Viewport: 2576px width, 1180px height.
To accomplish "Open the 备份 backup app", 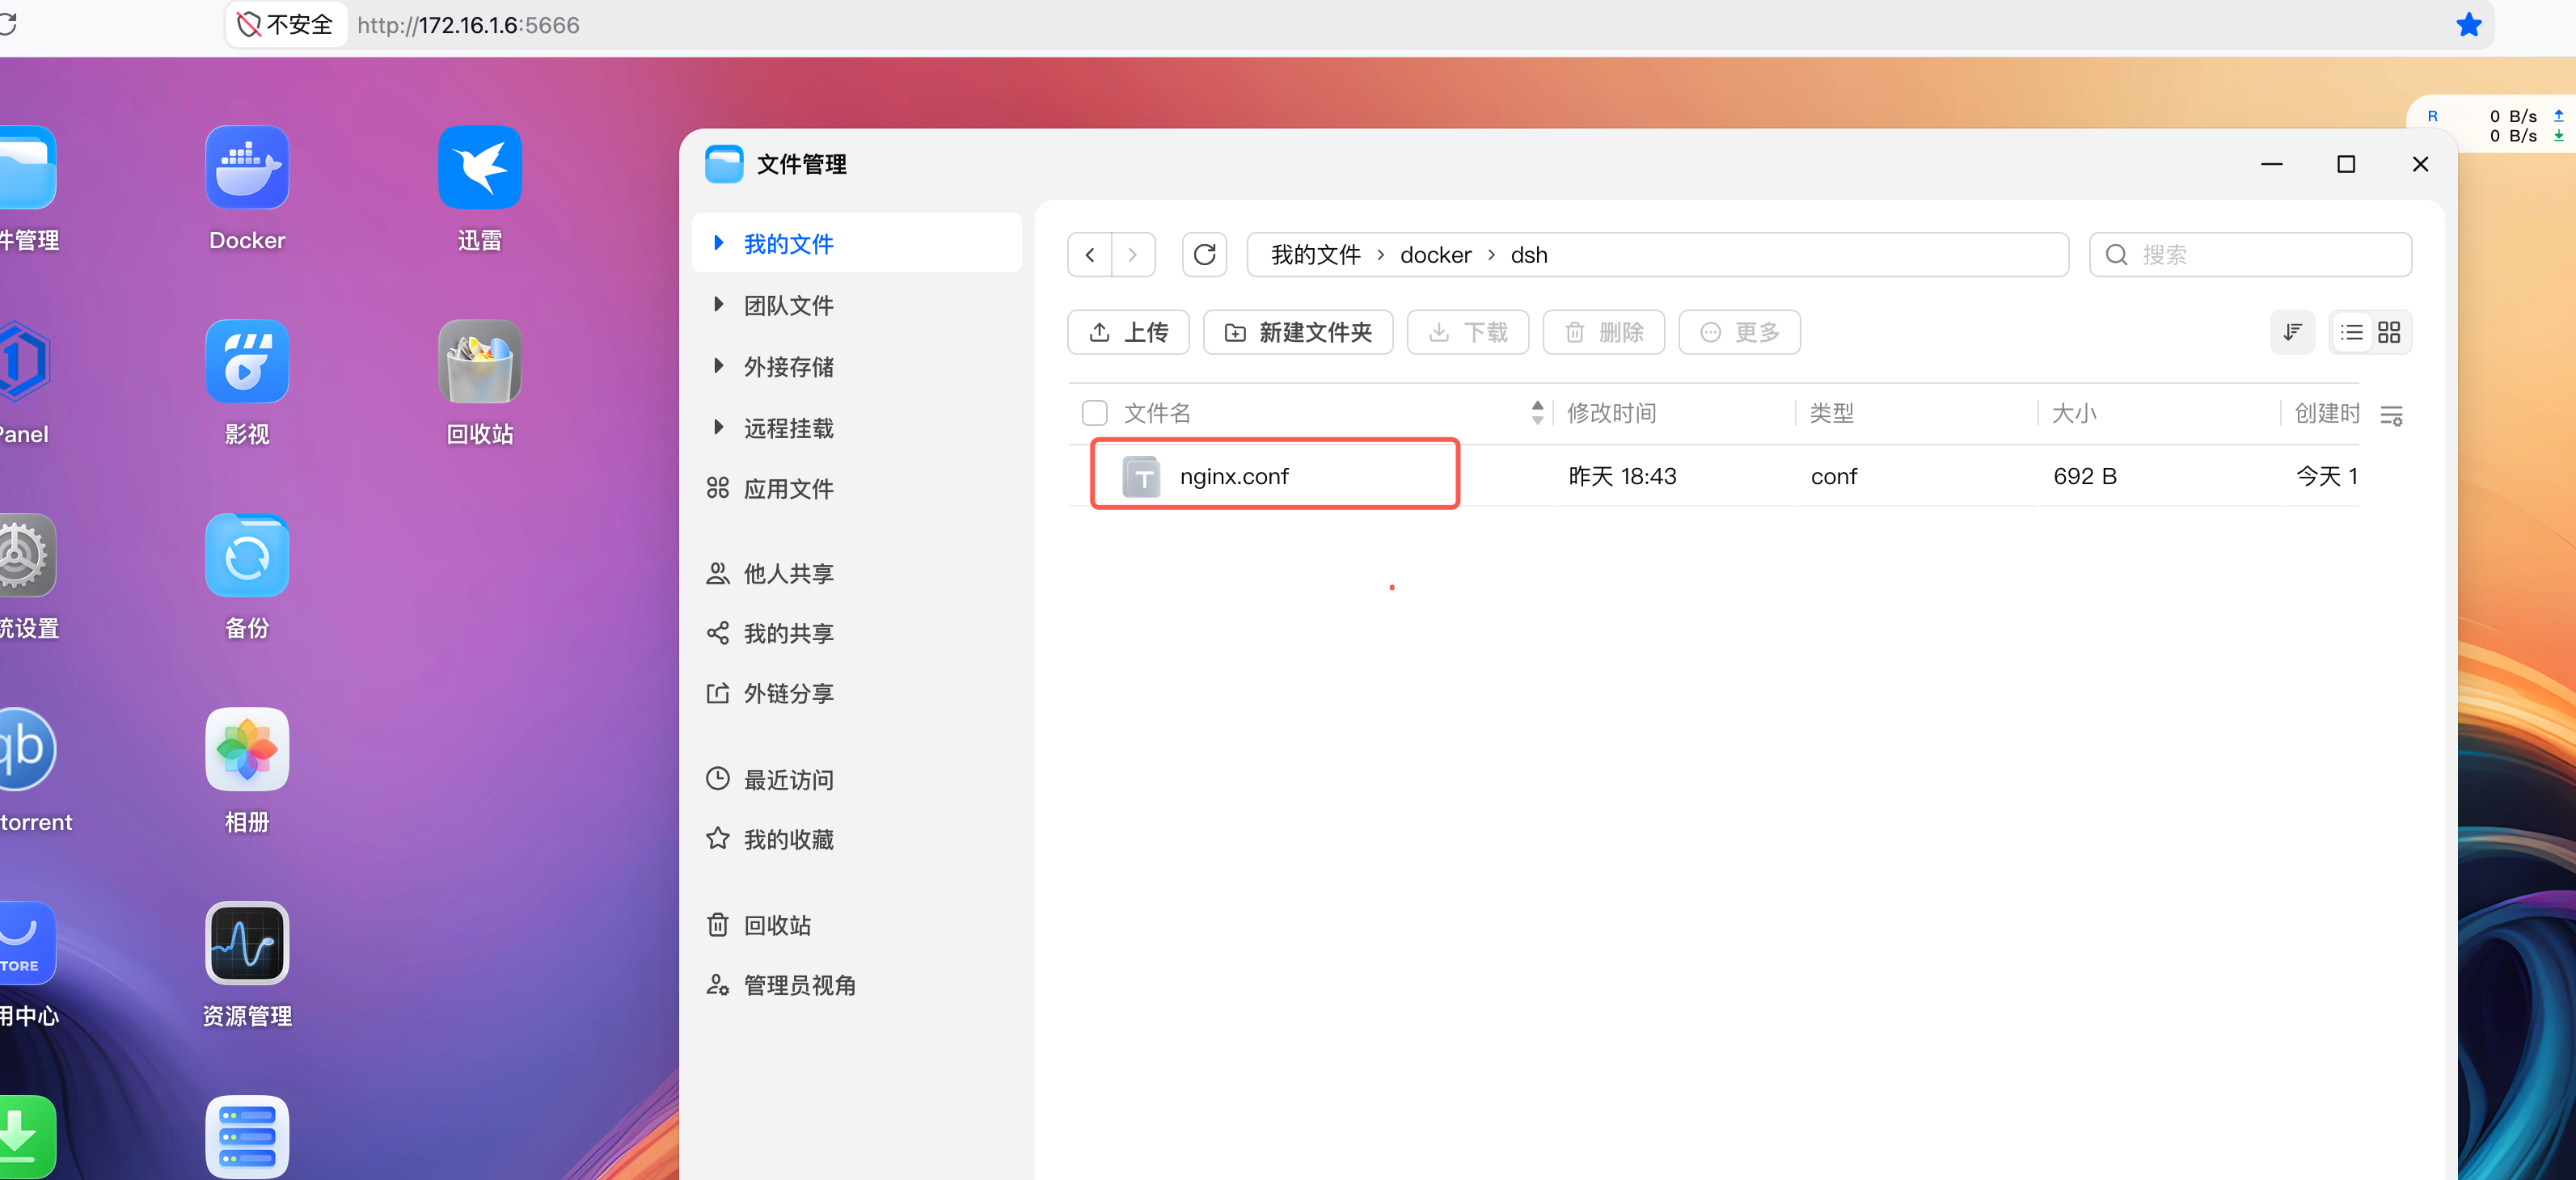I will 247,555.
